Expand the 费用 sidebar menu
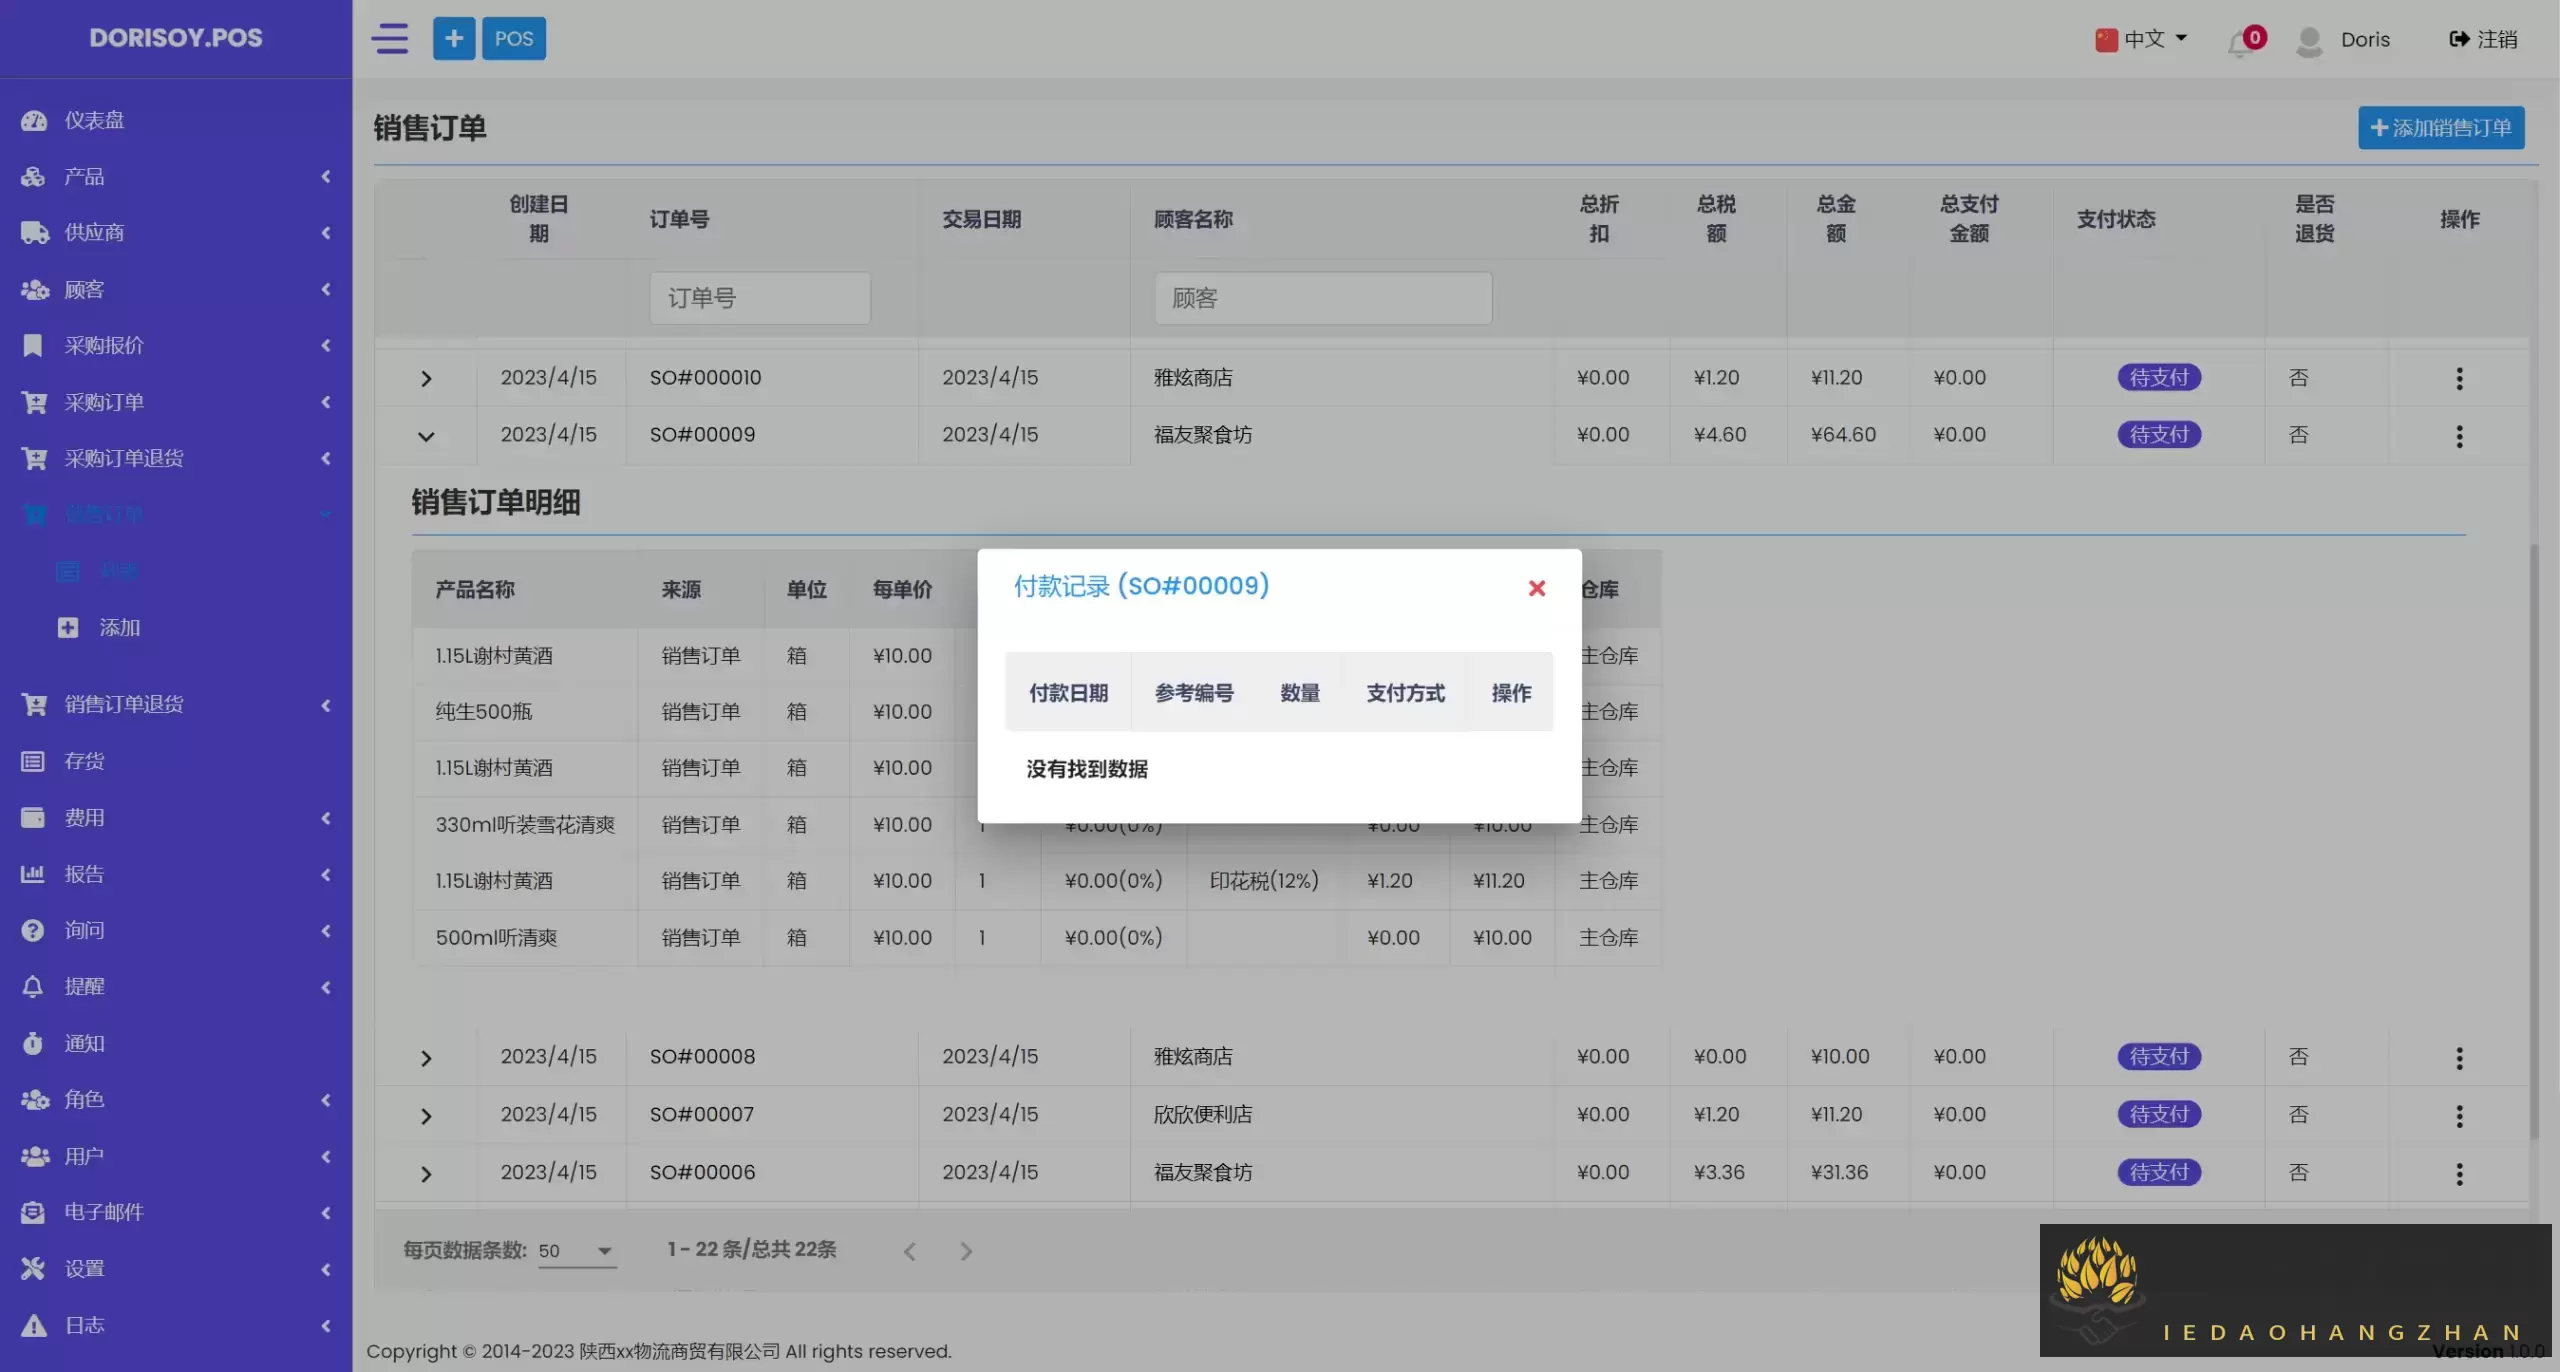The height and width of the screenshot is (1372, 2560). 176,817
